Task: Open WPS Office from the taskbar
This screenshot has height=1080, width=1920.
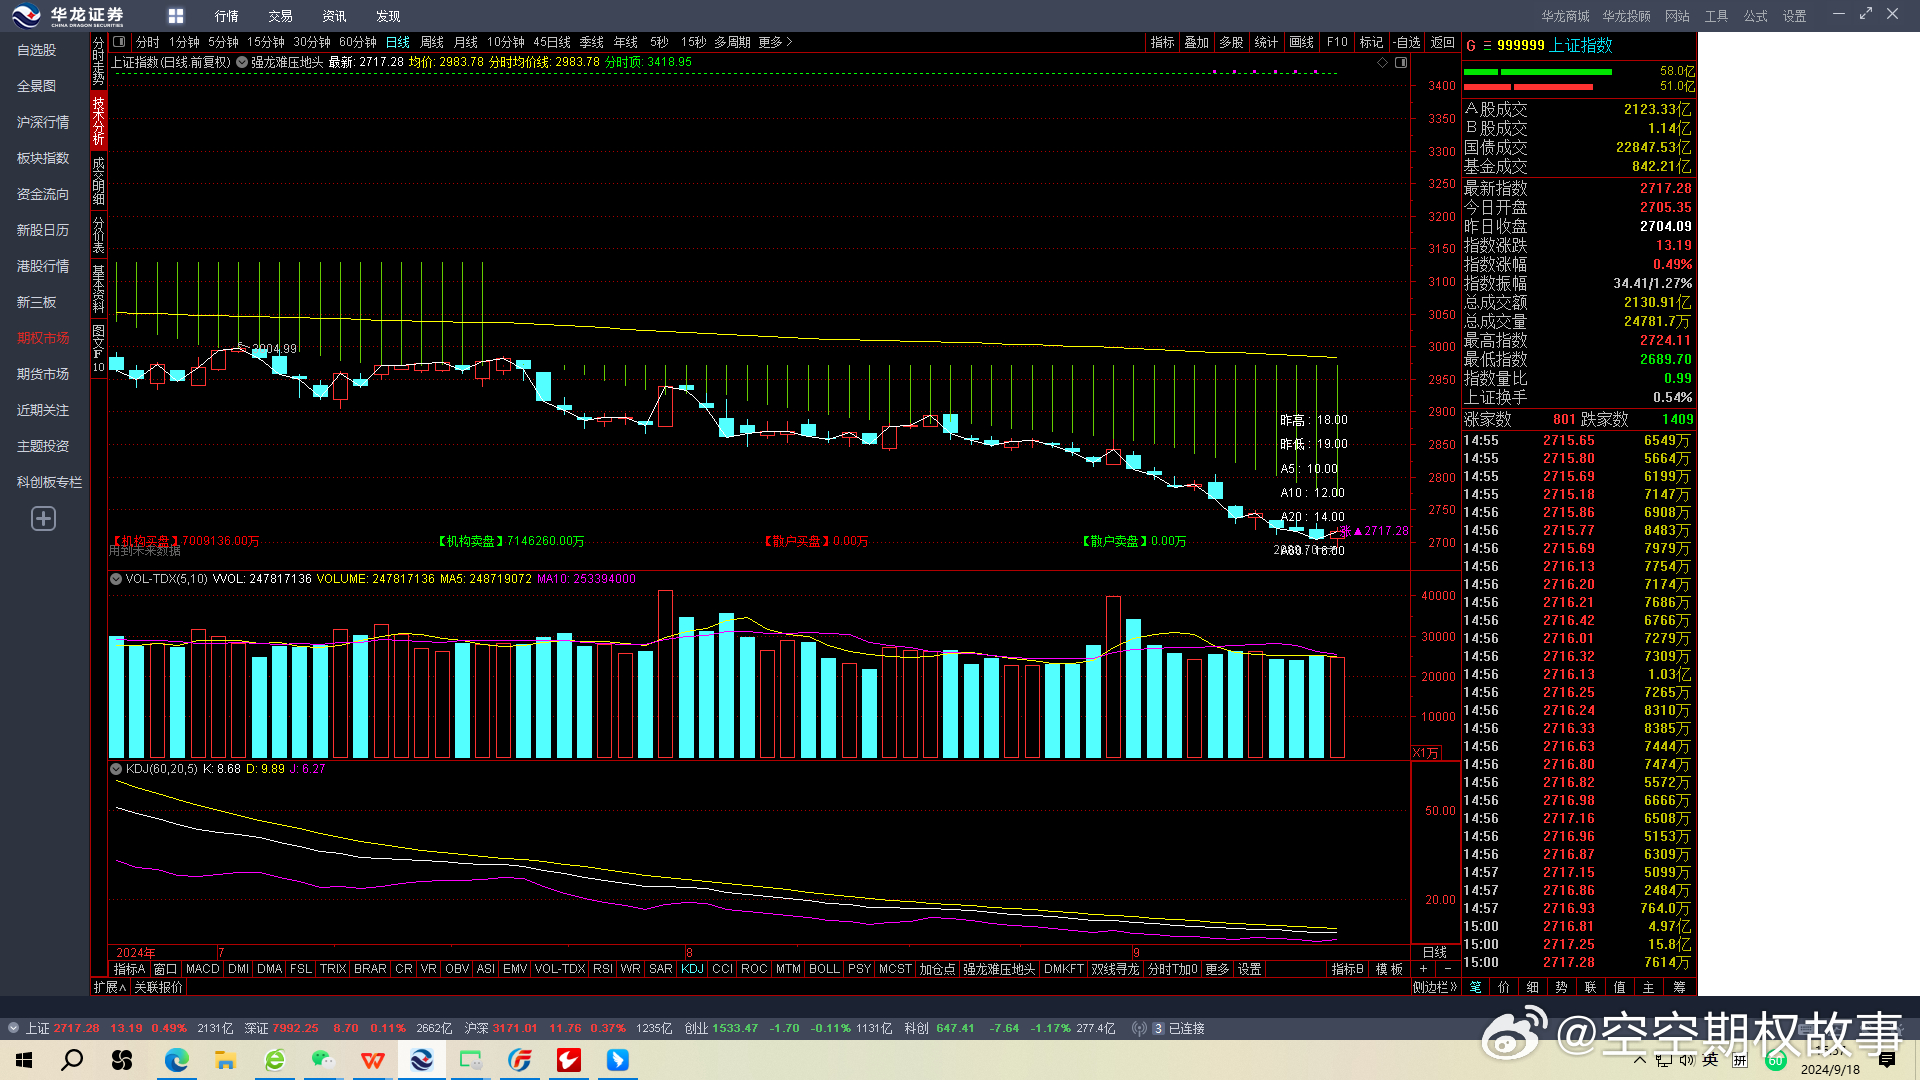Action: pos(373,1060)
